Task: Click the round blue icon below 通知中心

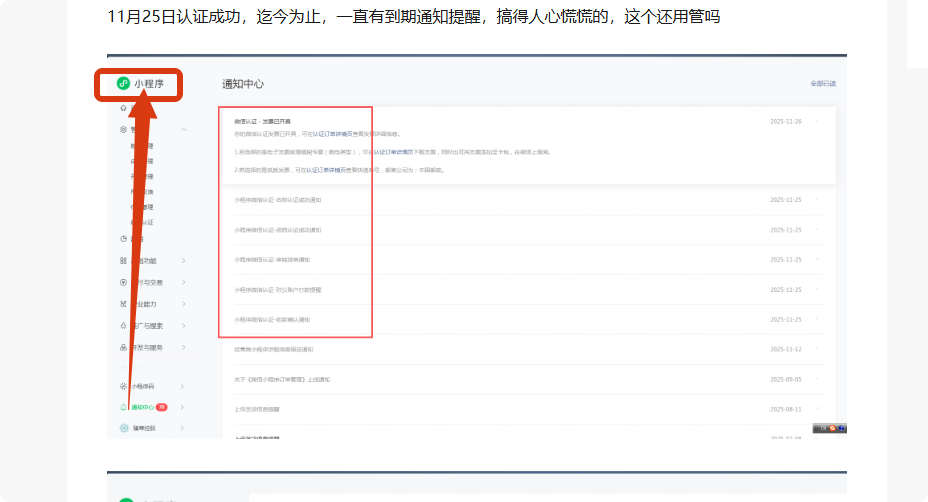Action: pyautogui.click(x=124, y=428)
